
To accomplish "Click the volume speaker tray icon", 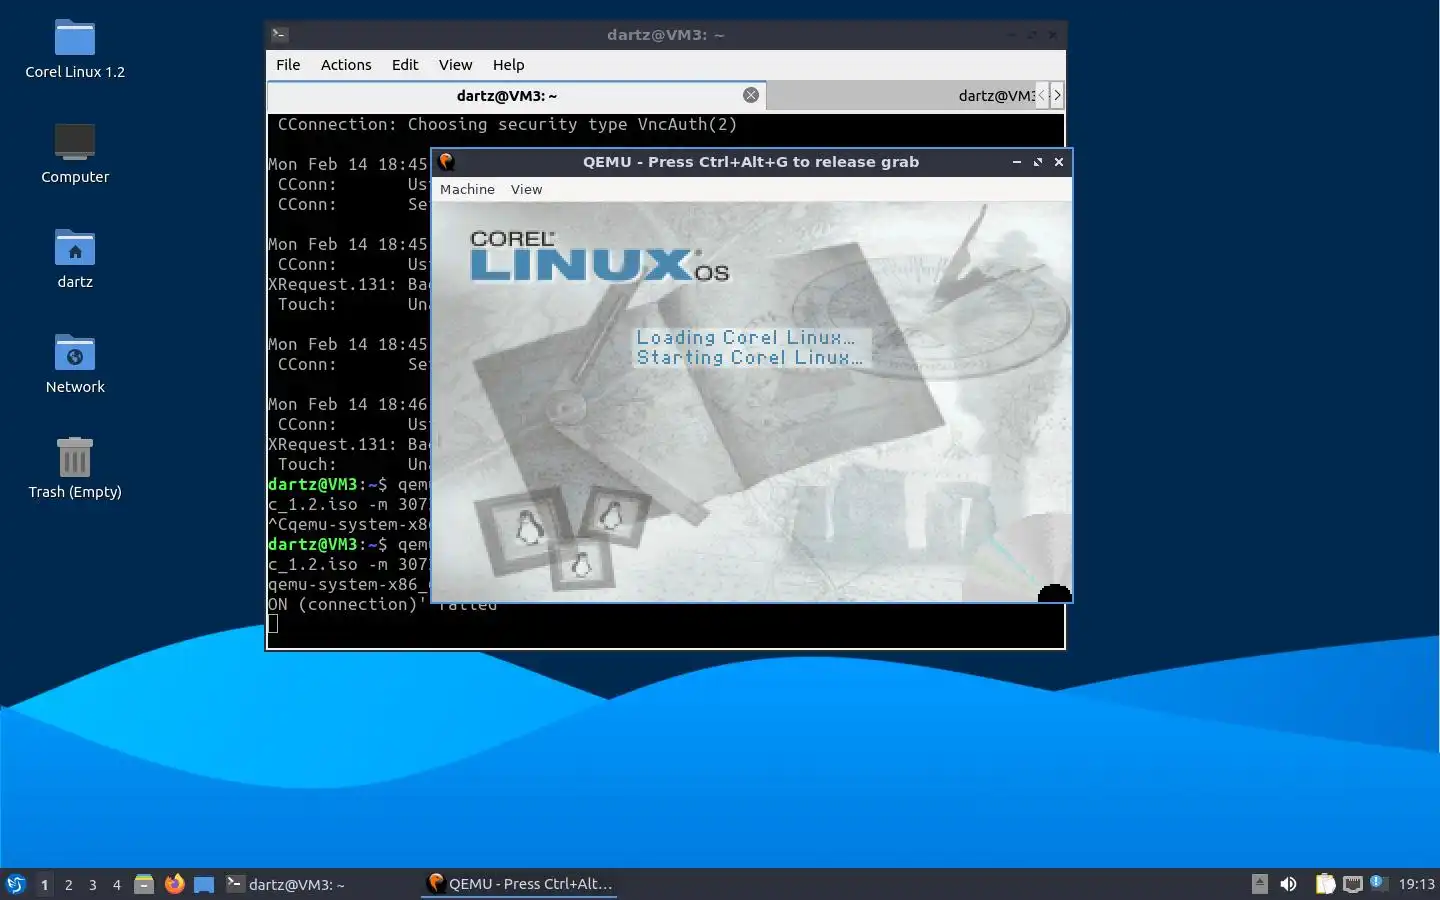I will 1289,884.
